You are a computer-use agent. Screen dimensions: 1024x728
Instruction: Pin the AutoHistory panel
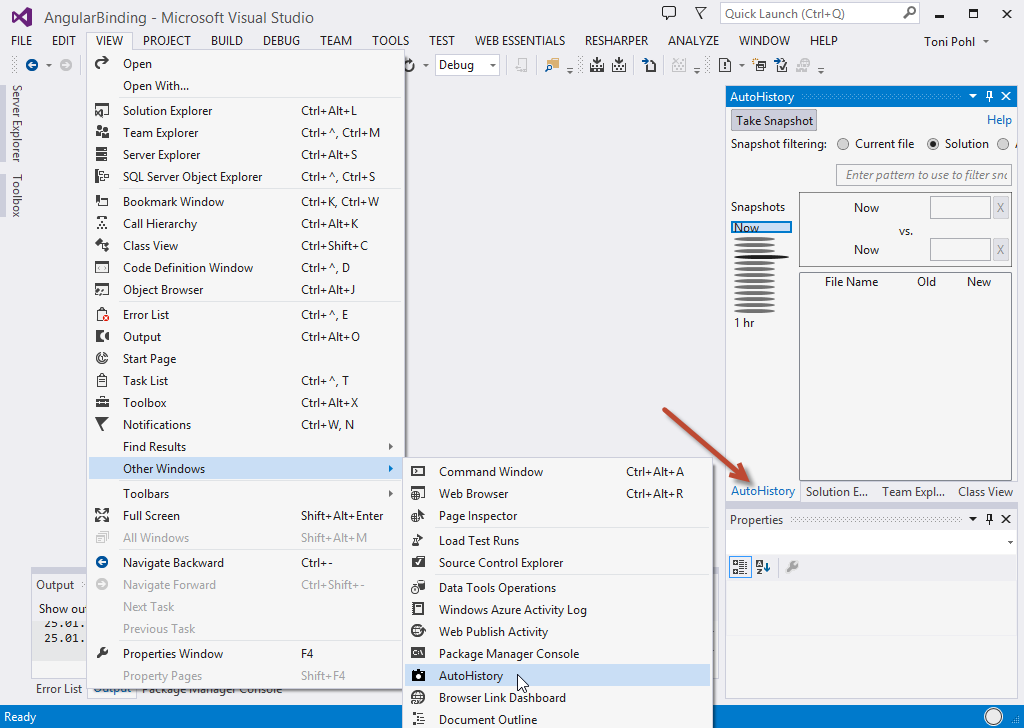[x=989, y=97]
